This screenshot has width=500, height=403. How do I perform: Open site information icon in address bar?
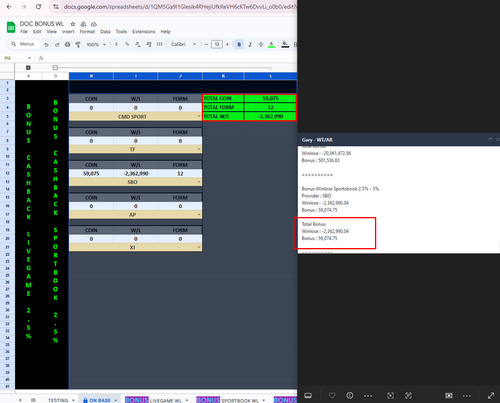[56, 7]
